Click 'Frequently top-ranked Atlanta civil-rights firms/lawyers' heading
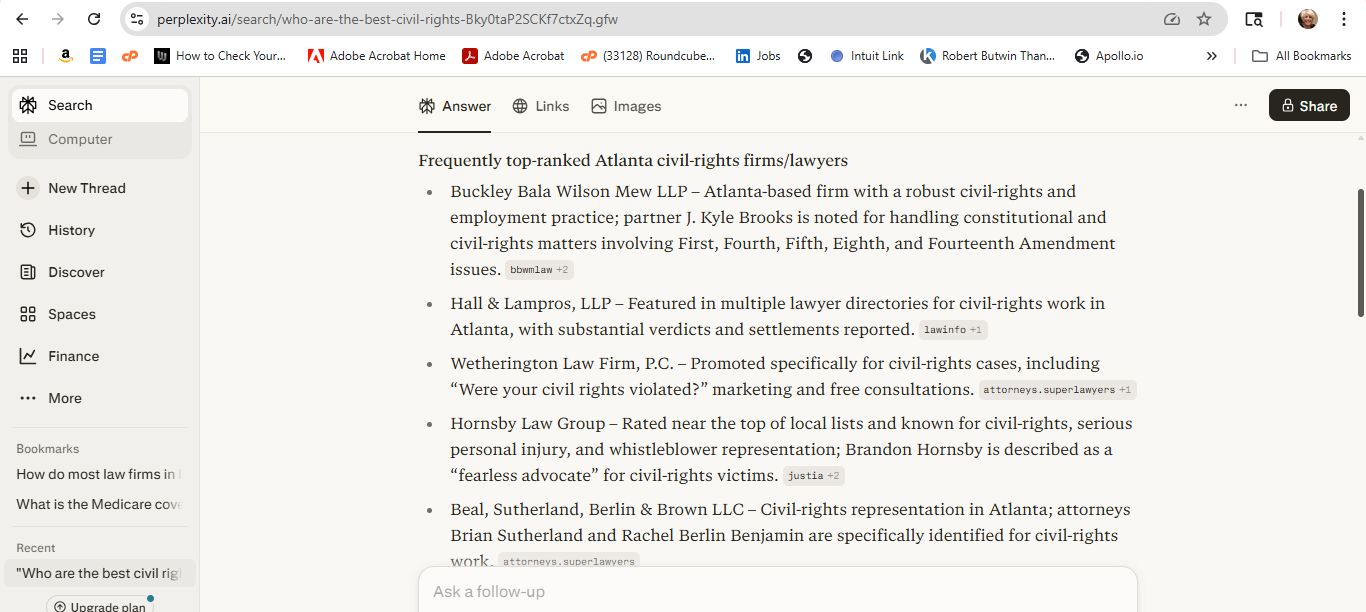This screenshot has width=1366, height=612. point(633,160)
